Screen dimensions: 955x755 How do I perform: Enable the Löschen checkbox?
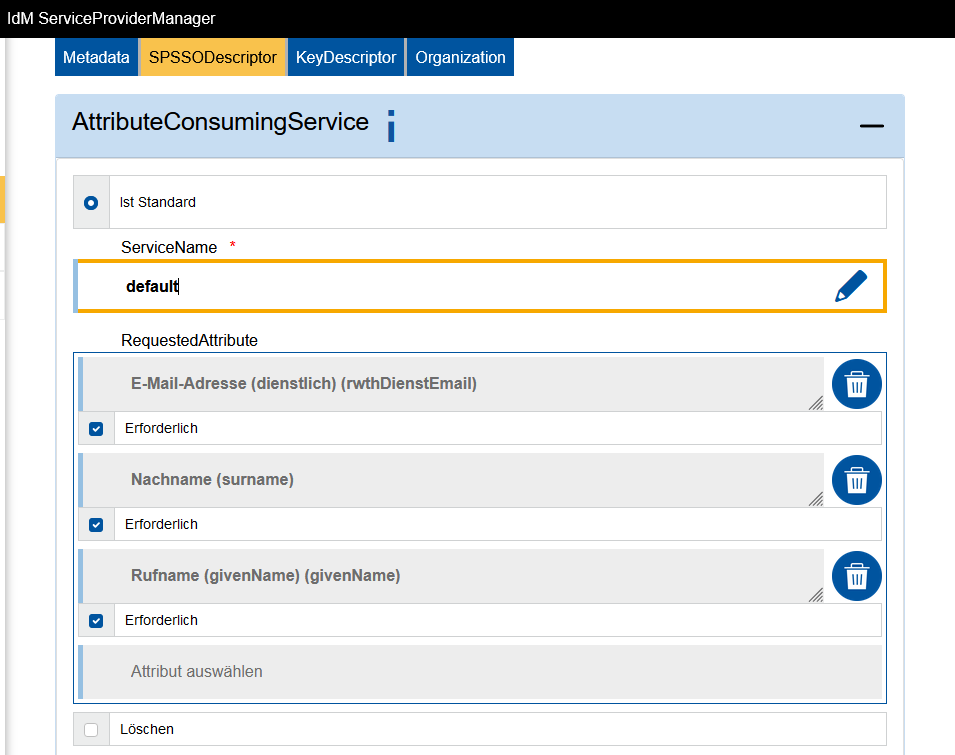[91, 729]
